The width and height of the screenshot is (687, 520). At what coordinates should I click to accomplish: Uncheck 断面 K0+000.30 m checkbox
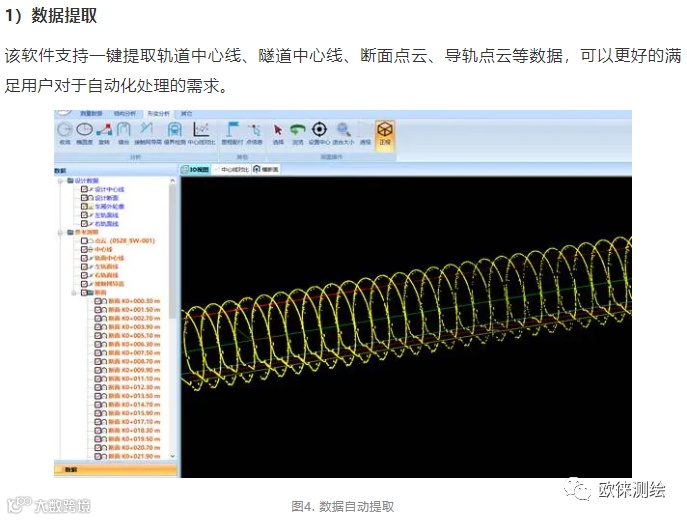click(98, 301)
